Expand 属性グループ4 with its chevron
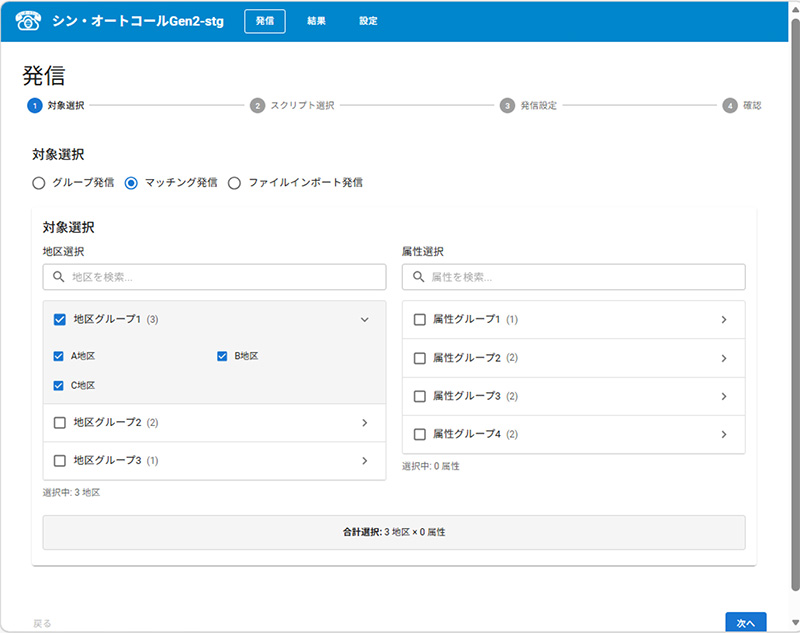 point(724,434)
